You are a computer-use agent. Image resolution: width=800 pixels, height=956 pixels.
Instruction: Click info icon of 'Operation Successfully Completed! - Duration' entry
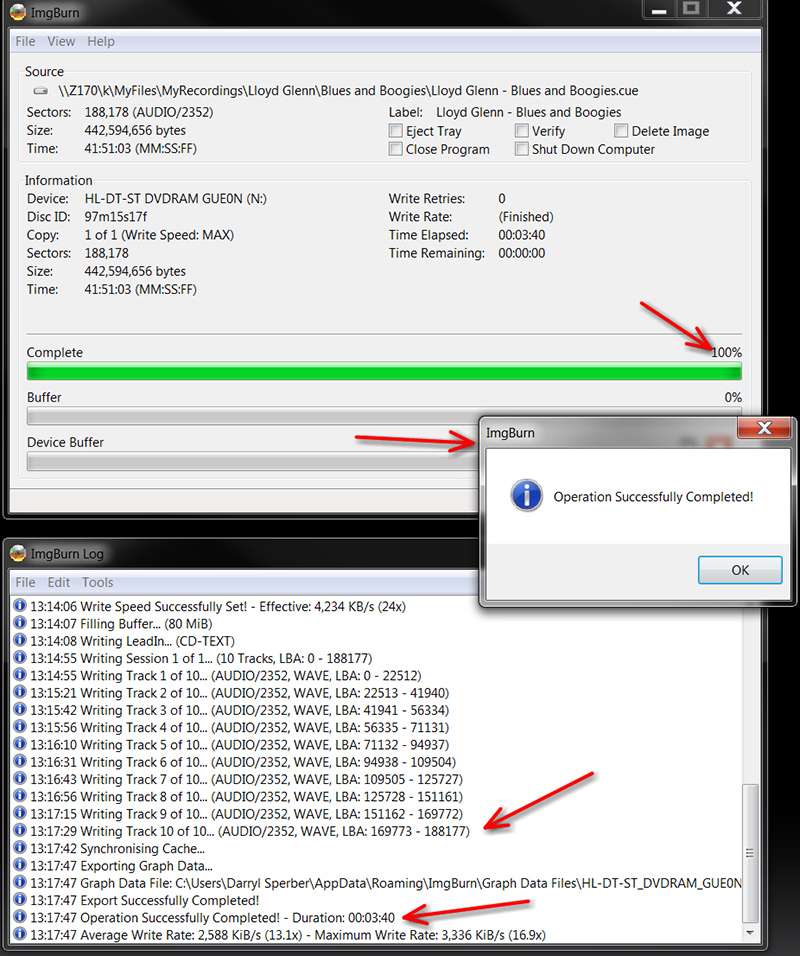(x=20, y=916)
